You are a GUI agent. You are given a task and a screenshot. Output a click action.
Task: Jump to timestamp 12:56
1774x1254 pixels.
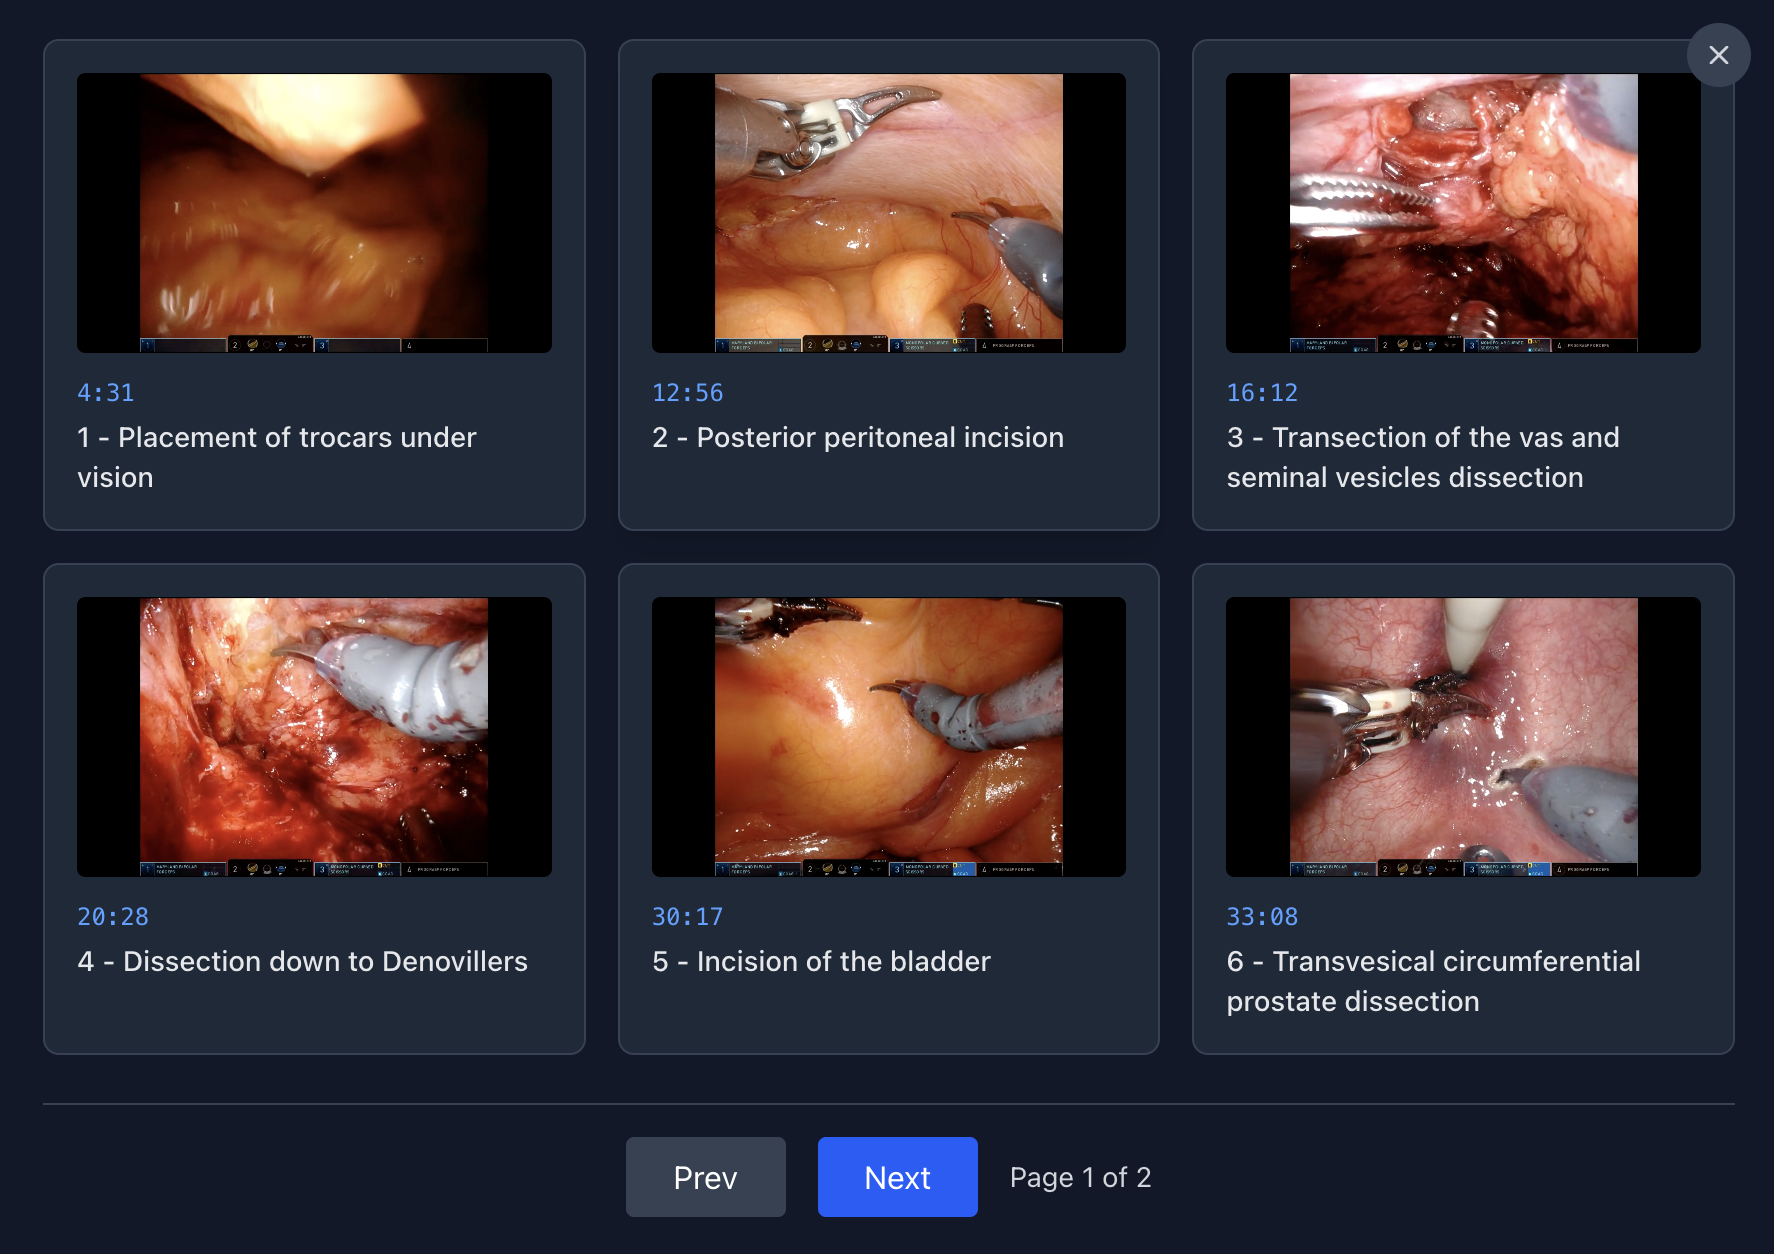[x=687, y=393]
